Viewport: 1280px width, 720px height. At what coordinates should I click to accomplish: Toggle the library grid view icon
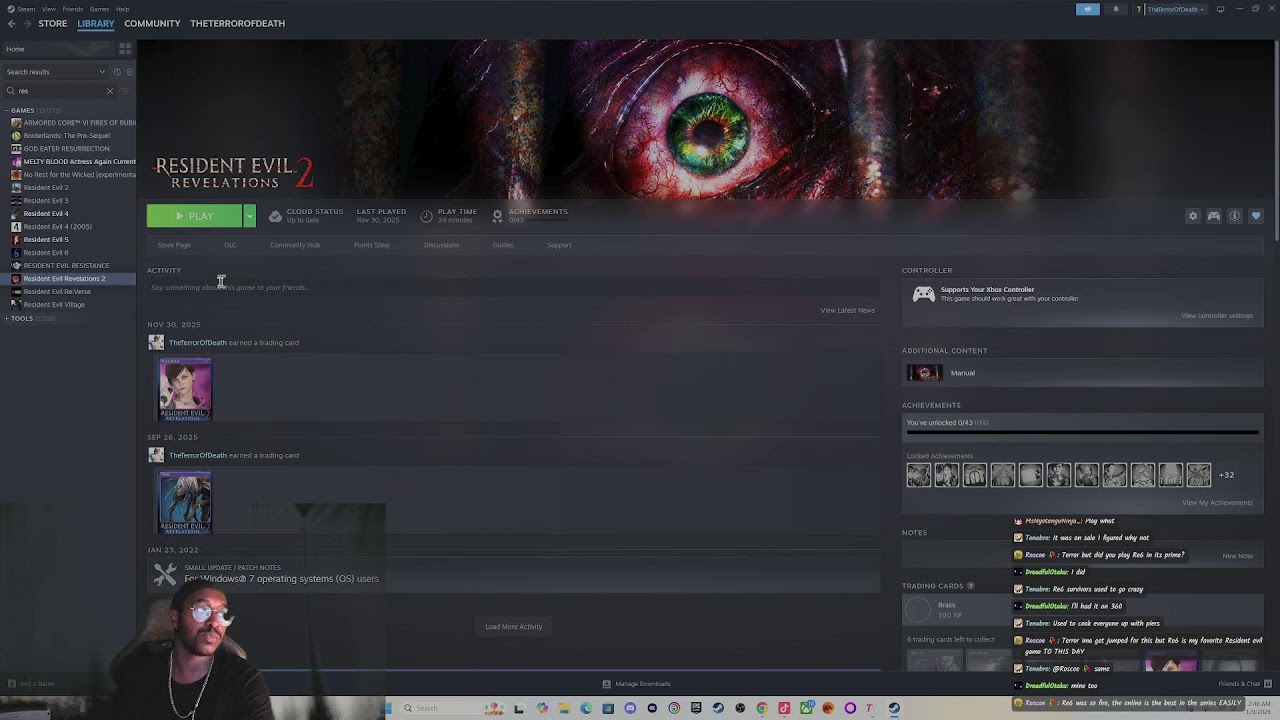125,48
